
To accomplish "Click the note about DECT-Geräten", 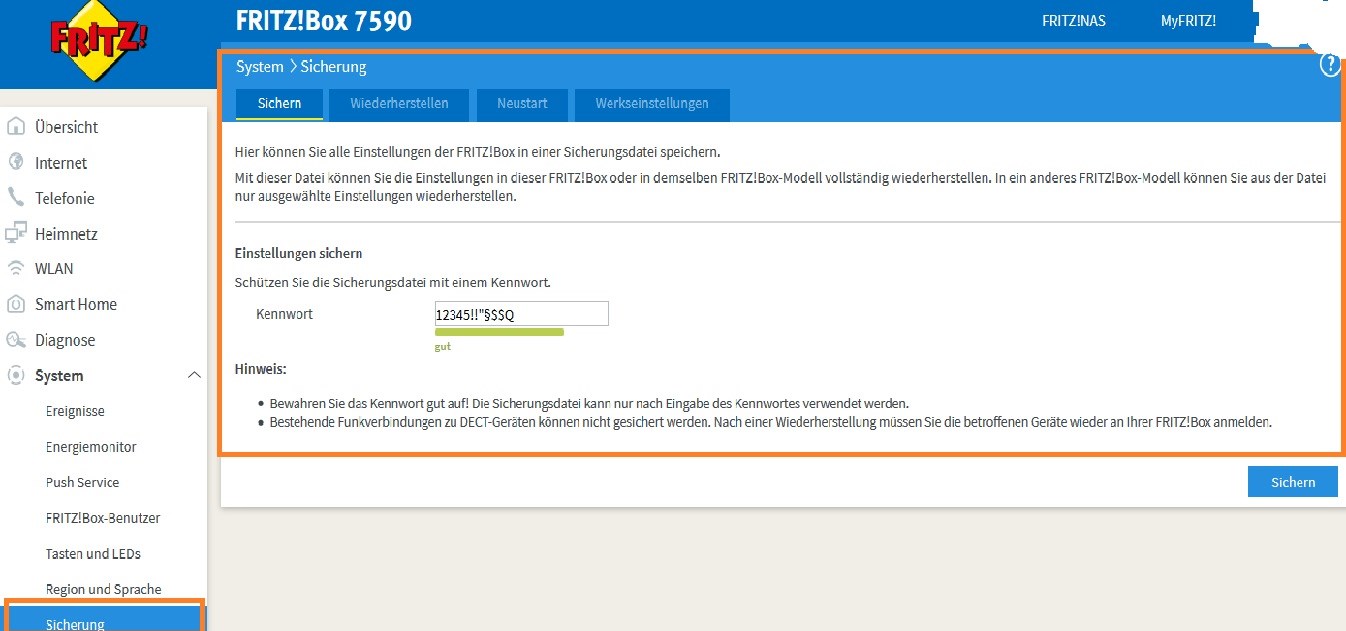I will (x=771, y=423).
